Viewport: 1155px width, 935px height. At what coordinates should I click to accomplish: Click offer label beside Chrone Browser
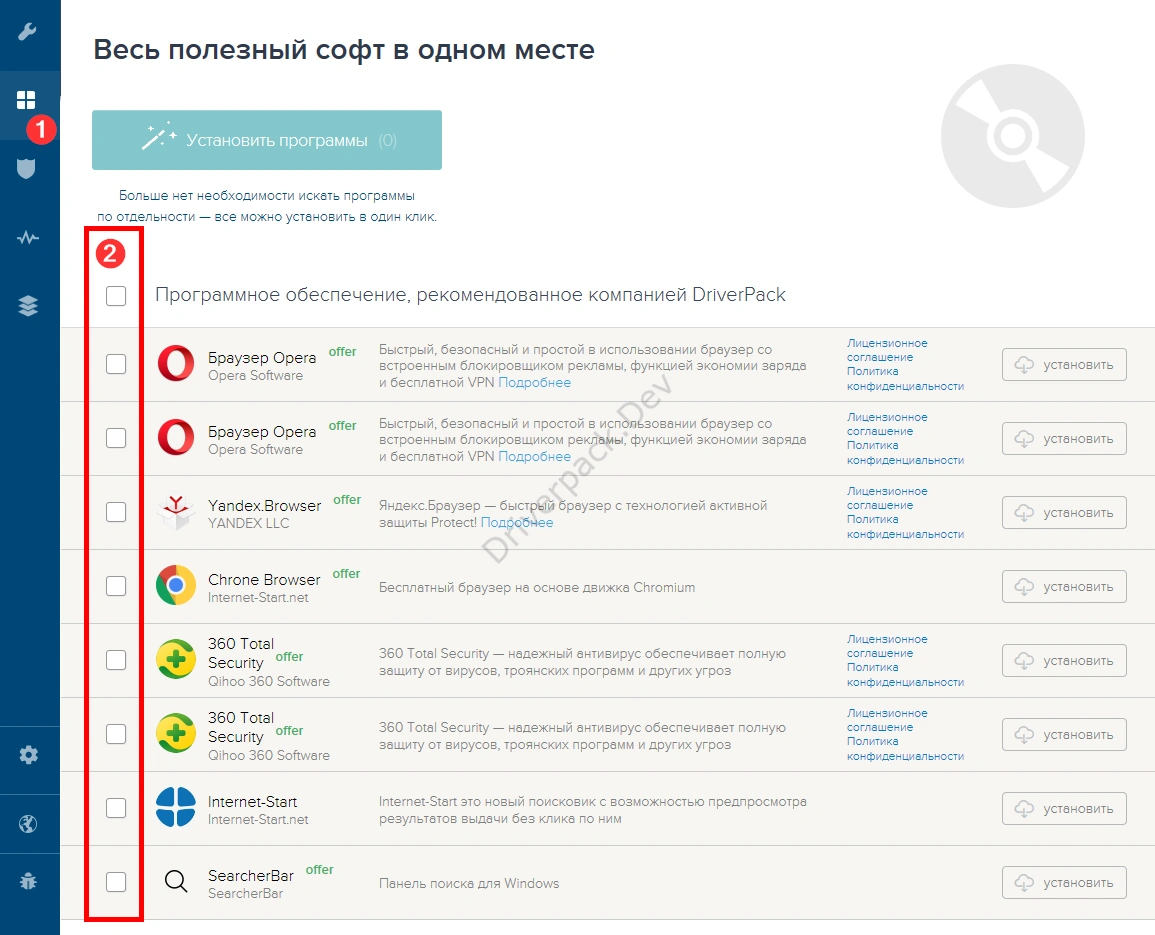tap(346, 573)
